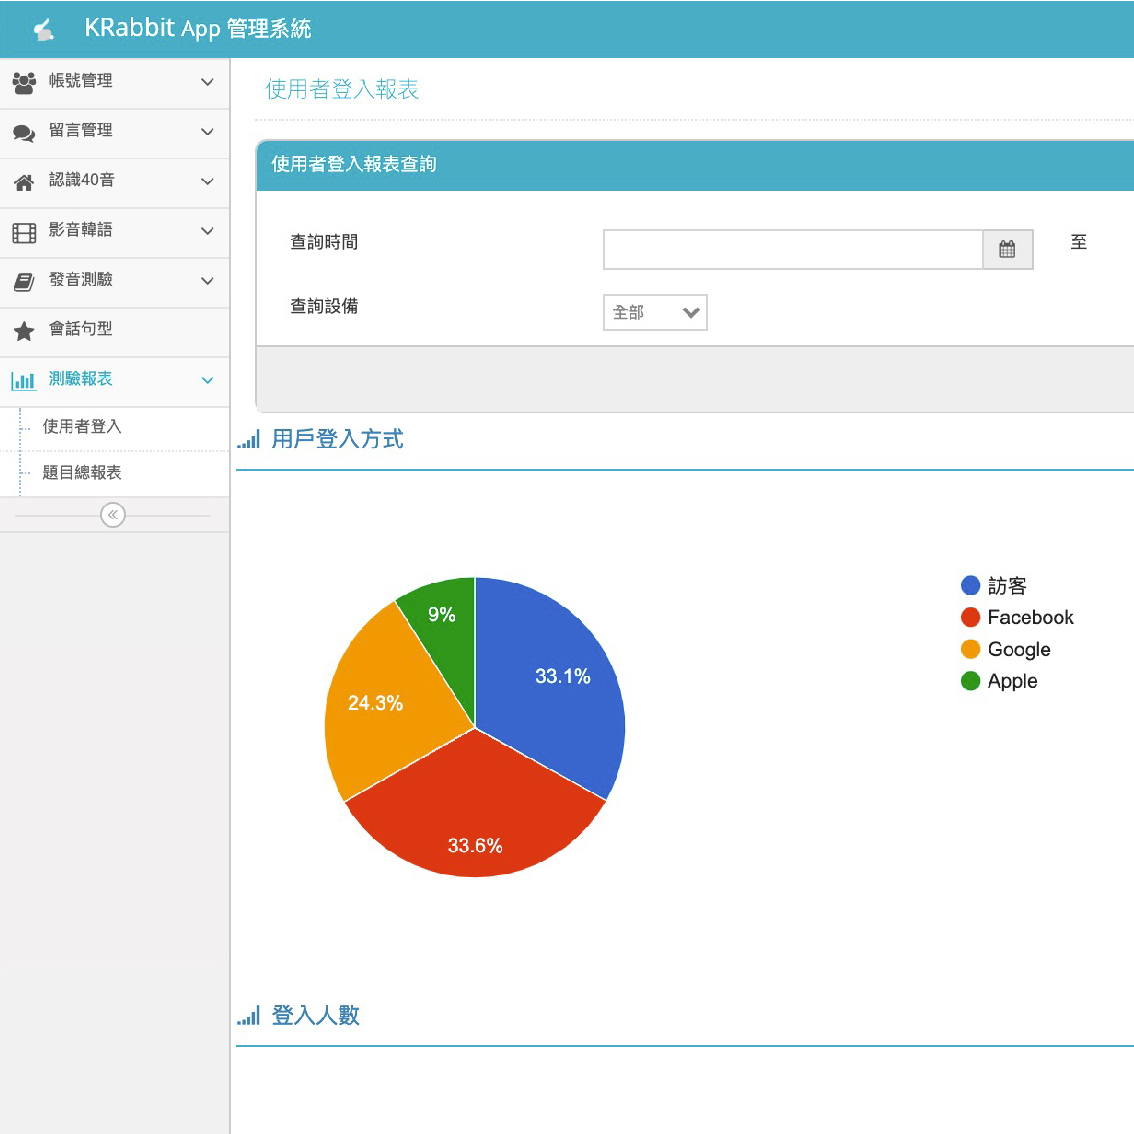Click the 查詢時間 start date input field
Screen dimensions: 1134x1134
point(793,250)
